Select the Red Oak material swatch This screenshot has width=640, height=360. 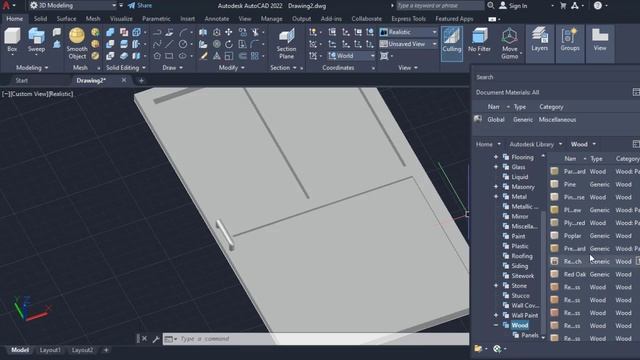(554, 274)
